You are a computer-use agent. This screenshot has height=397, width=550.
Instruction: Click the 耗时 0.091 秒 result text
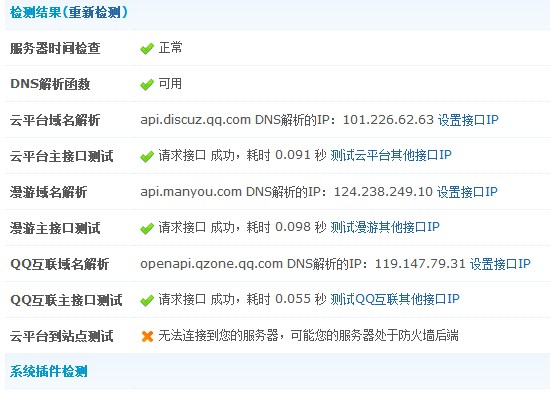pos(286,155)
